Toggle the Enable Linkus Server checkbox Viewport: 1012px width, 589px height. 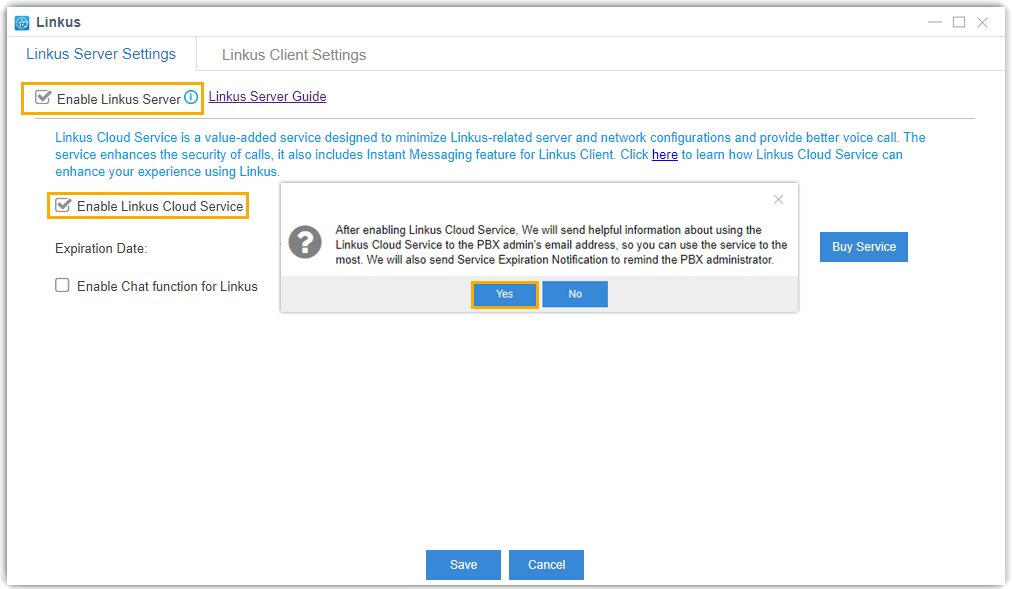coord(43,98)
